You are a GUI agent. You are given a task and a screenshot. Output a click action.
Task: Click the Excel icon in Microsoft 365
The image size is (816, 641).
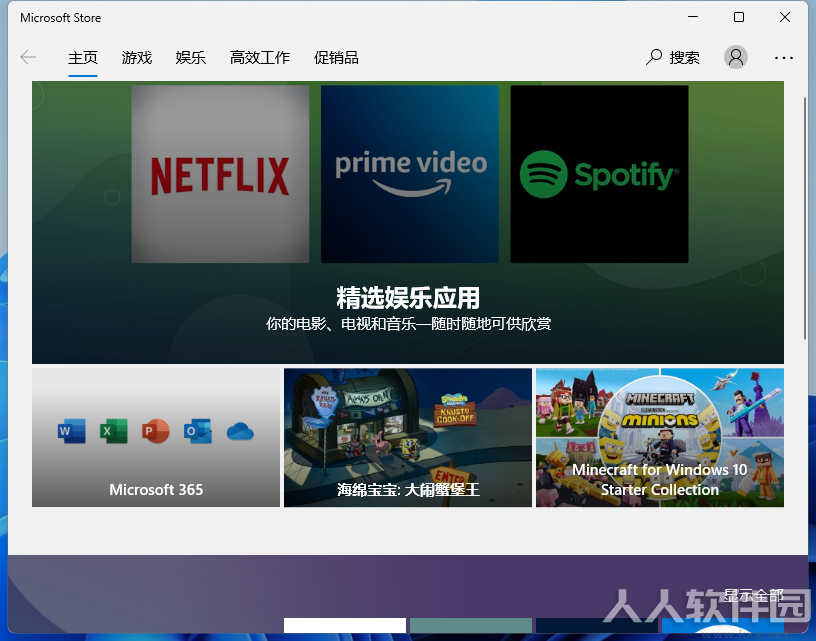point(114,431)
